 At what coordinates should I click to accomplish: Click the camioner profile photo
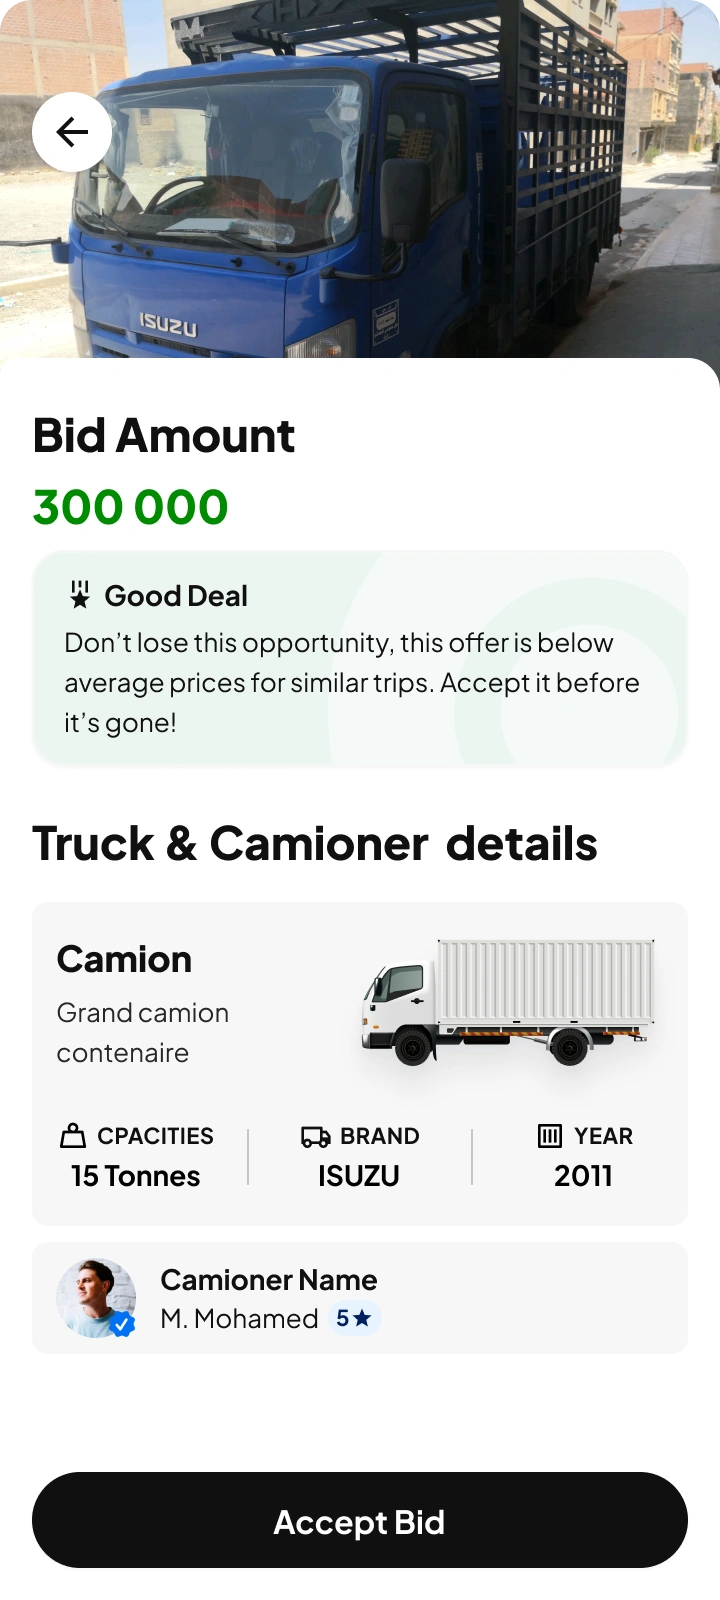96,1297
